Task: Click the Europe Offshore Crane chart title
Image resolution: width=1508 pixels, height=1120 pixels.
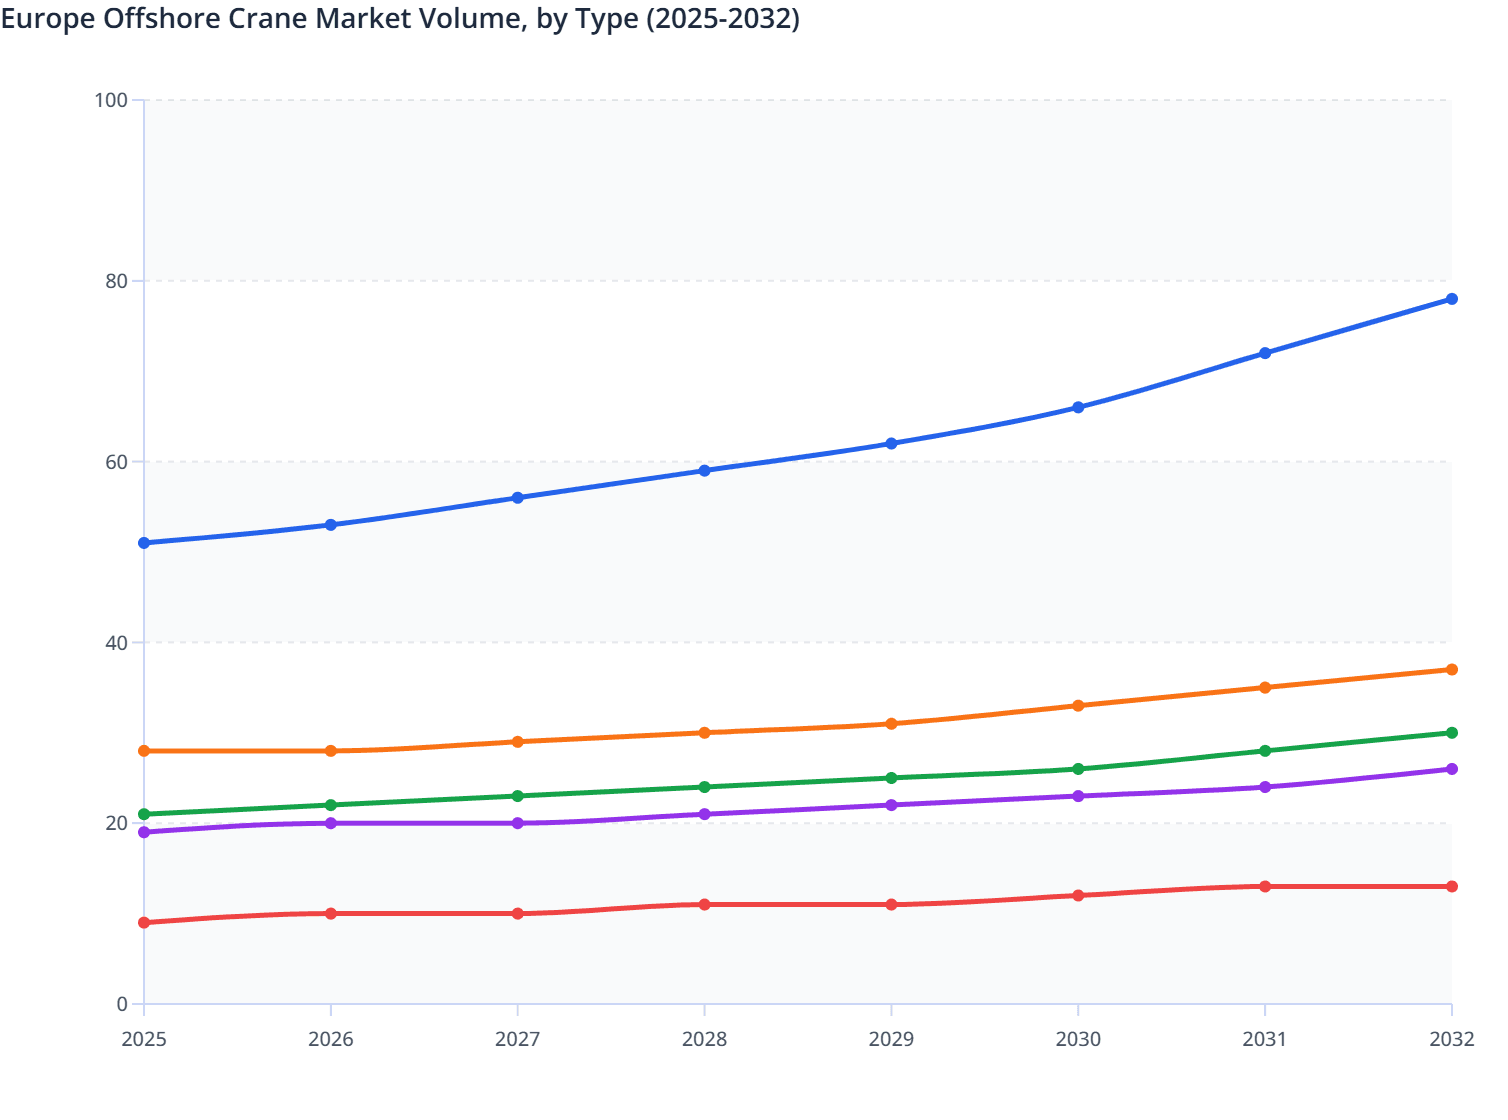Action: point(400,19)
